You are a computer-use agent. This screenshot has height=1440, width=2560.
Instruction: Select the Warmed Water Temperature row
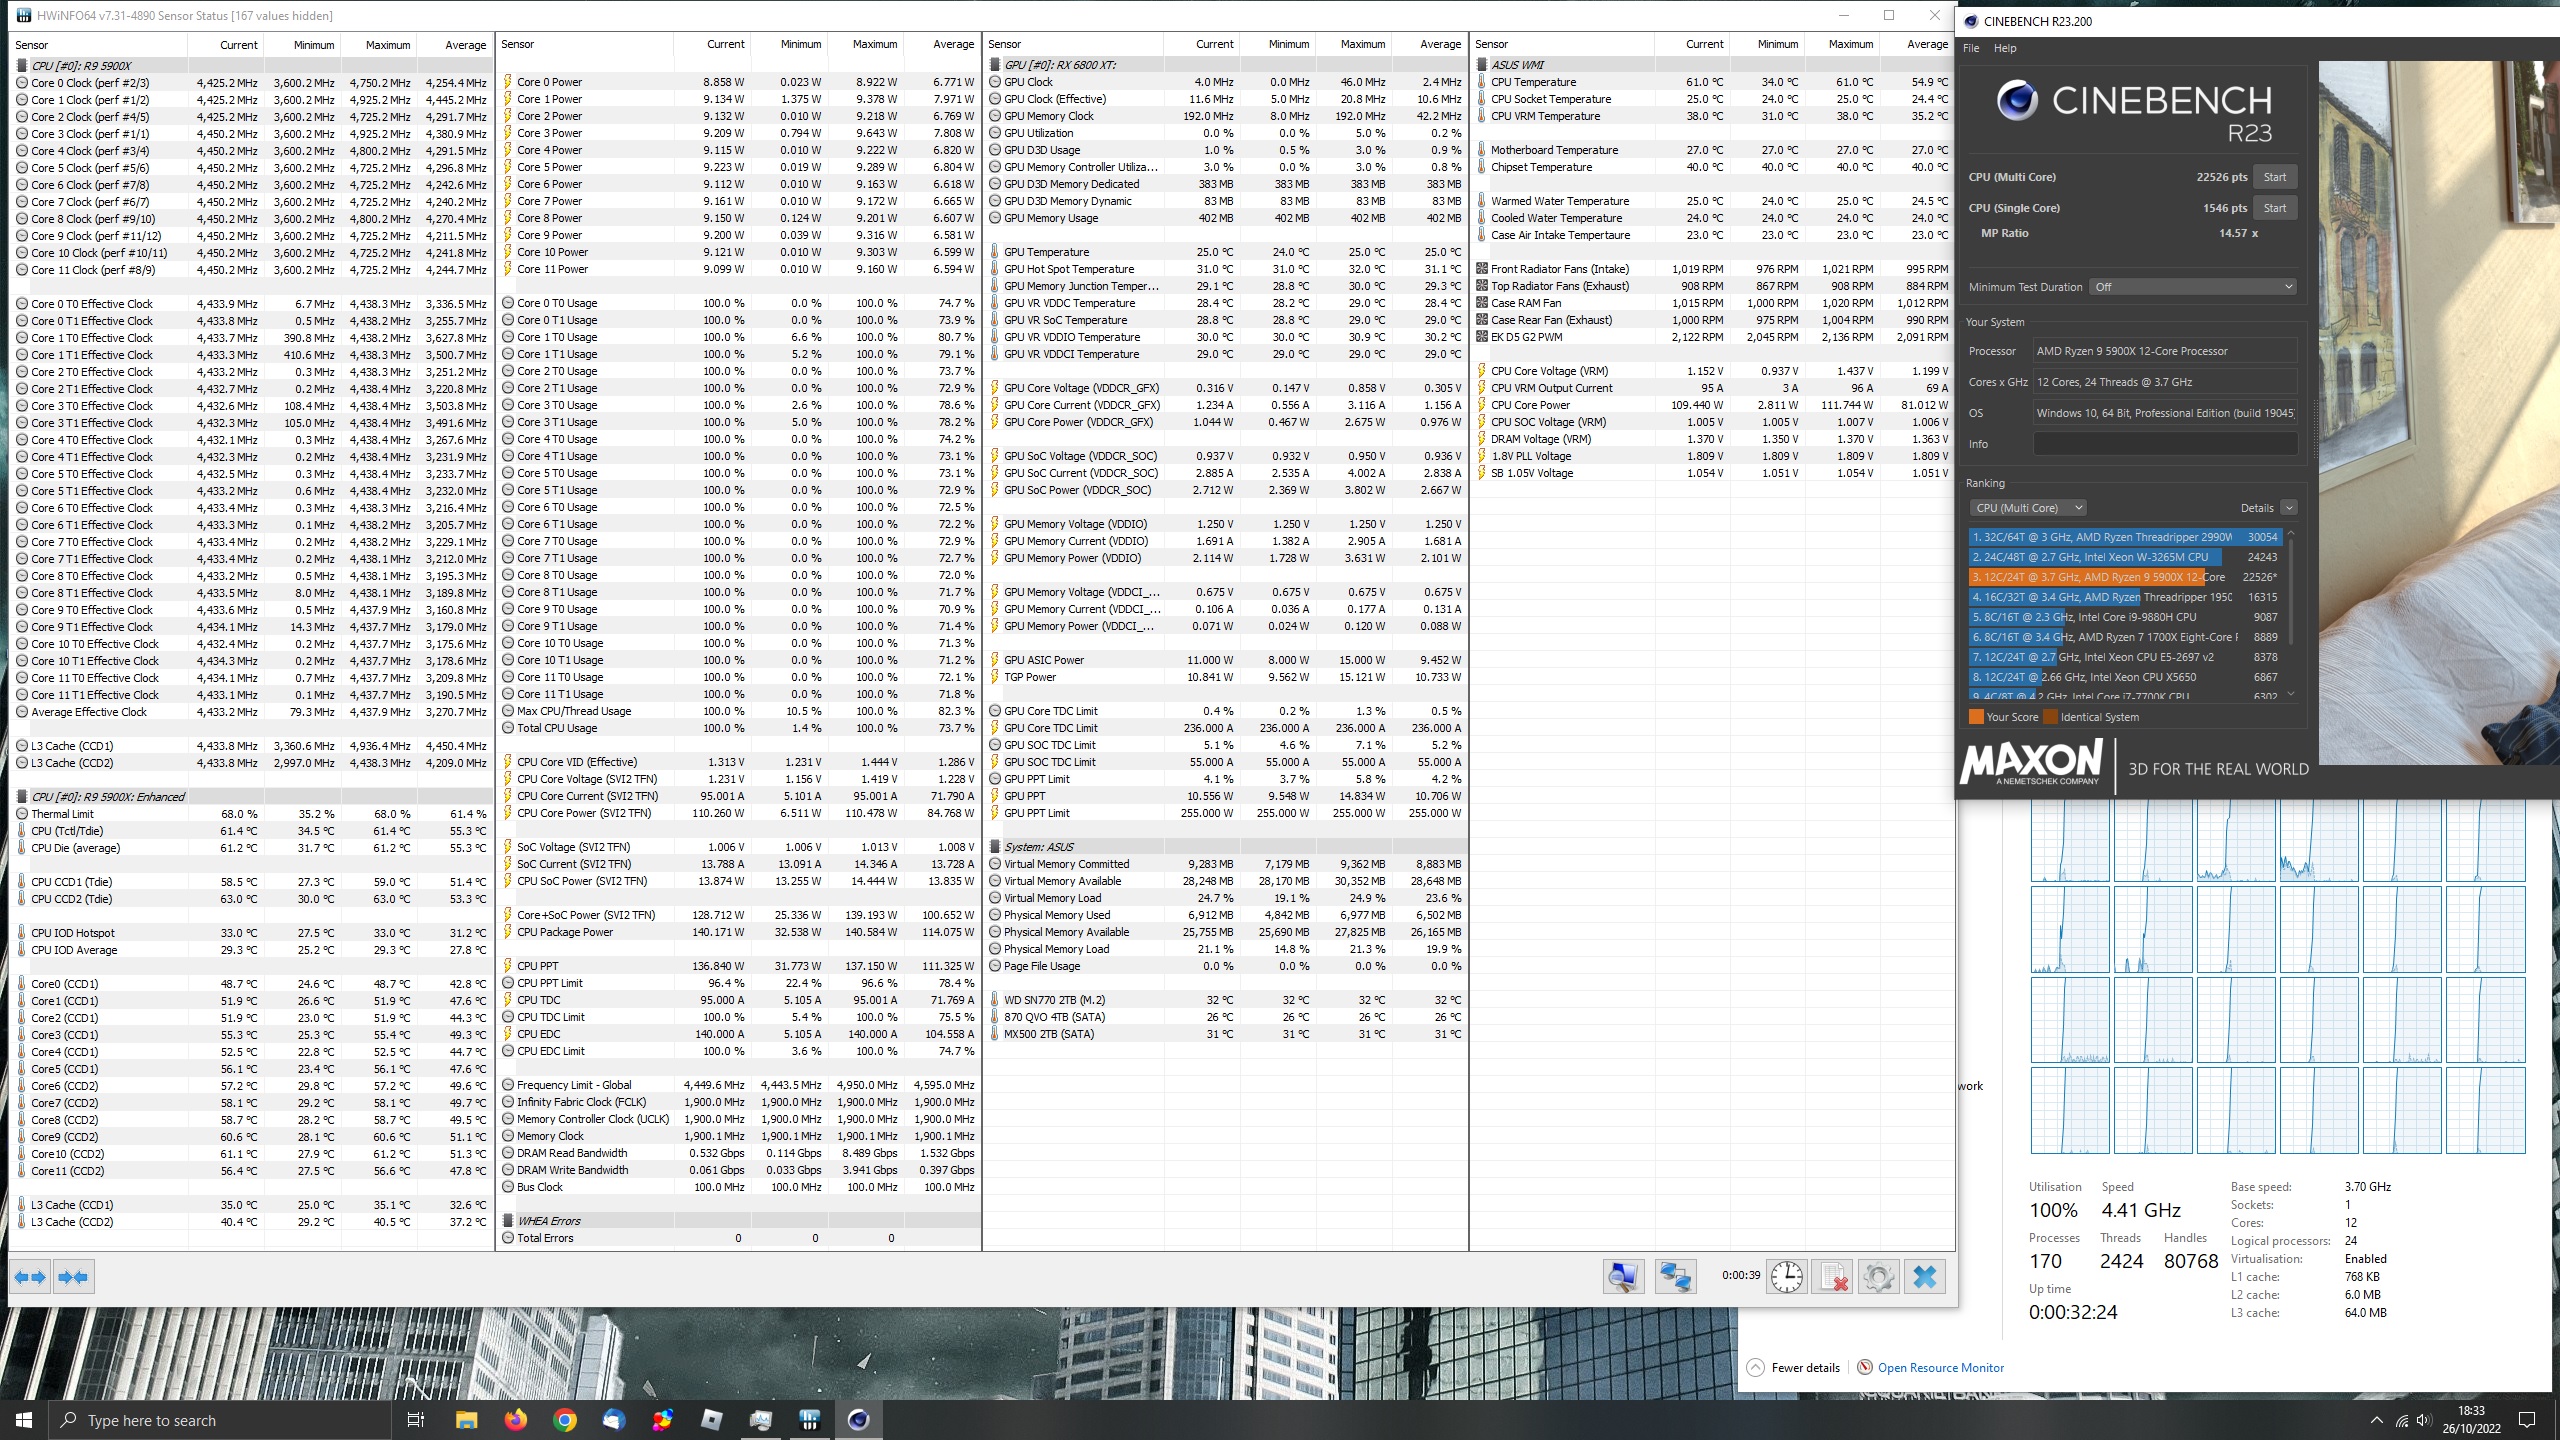pyautogui.click(x=1713, y=201)
